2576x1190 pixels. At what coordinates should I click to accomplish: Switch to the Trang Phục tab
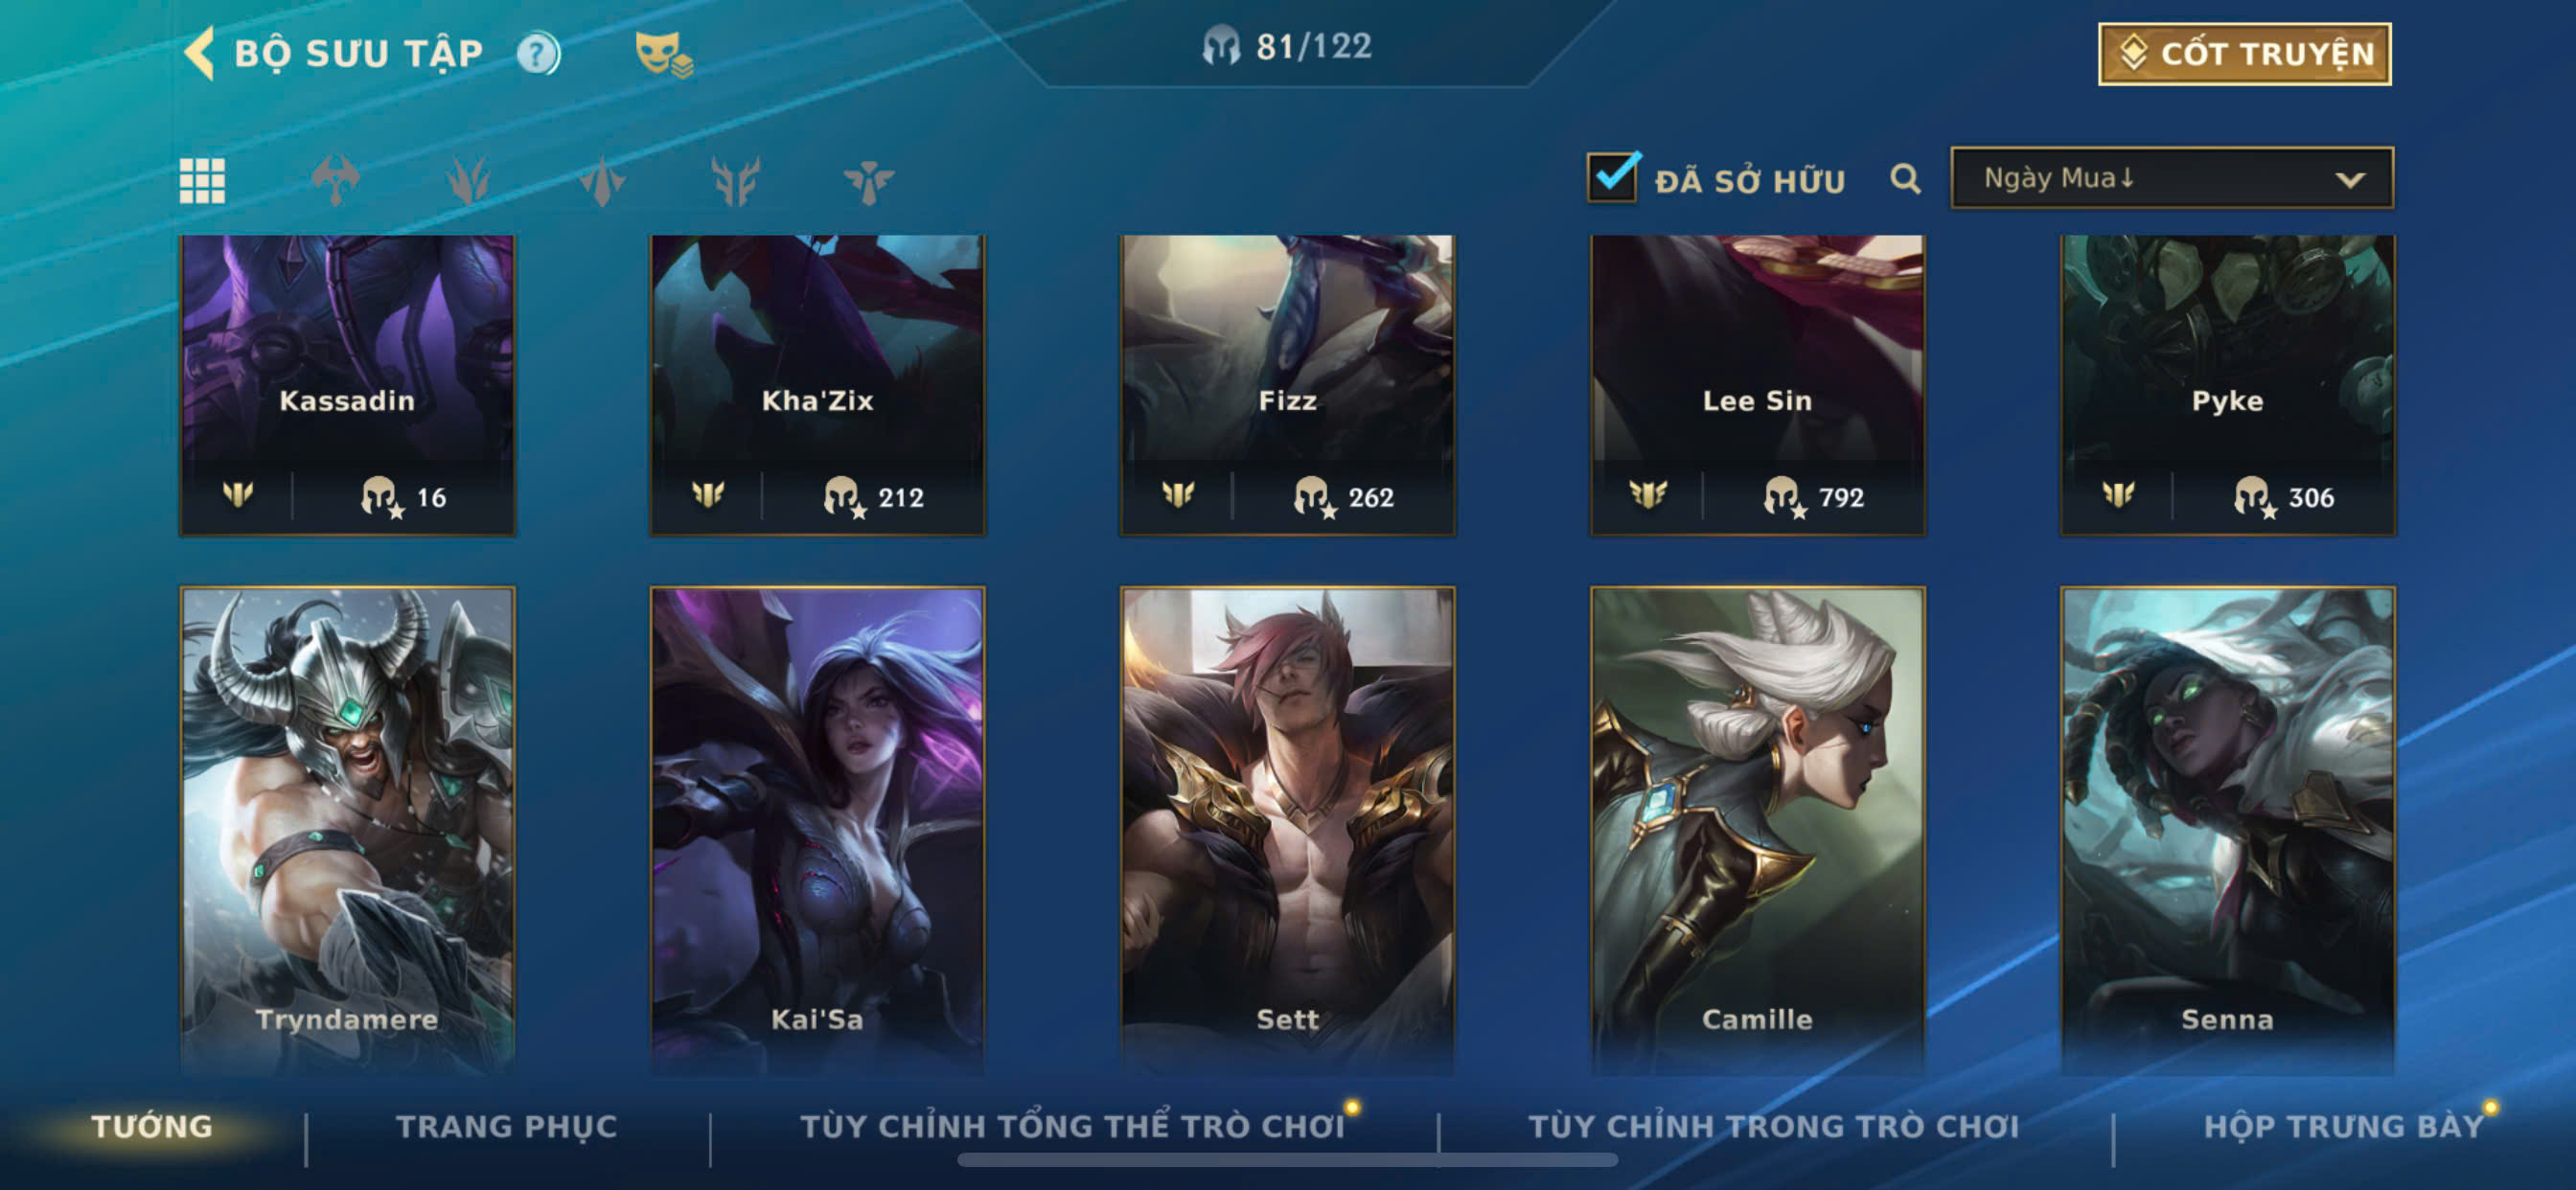point(507,1126)
